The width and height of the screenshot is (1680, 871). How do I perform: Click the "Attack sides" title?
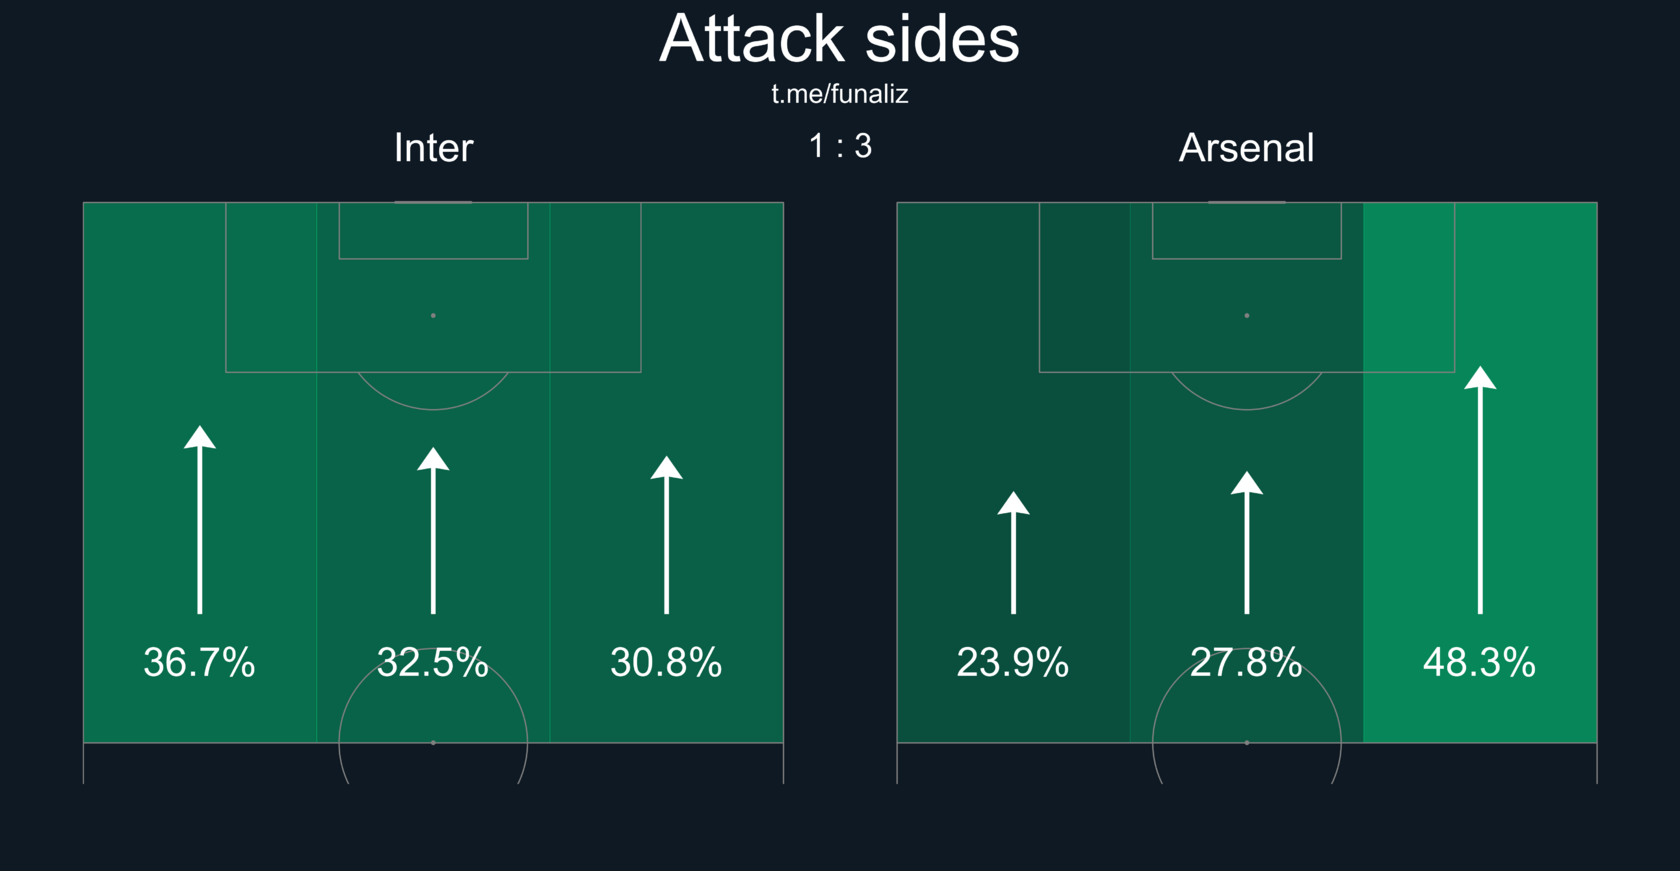[x=840, y=39]
